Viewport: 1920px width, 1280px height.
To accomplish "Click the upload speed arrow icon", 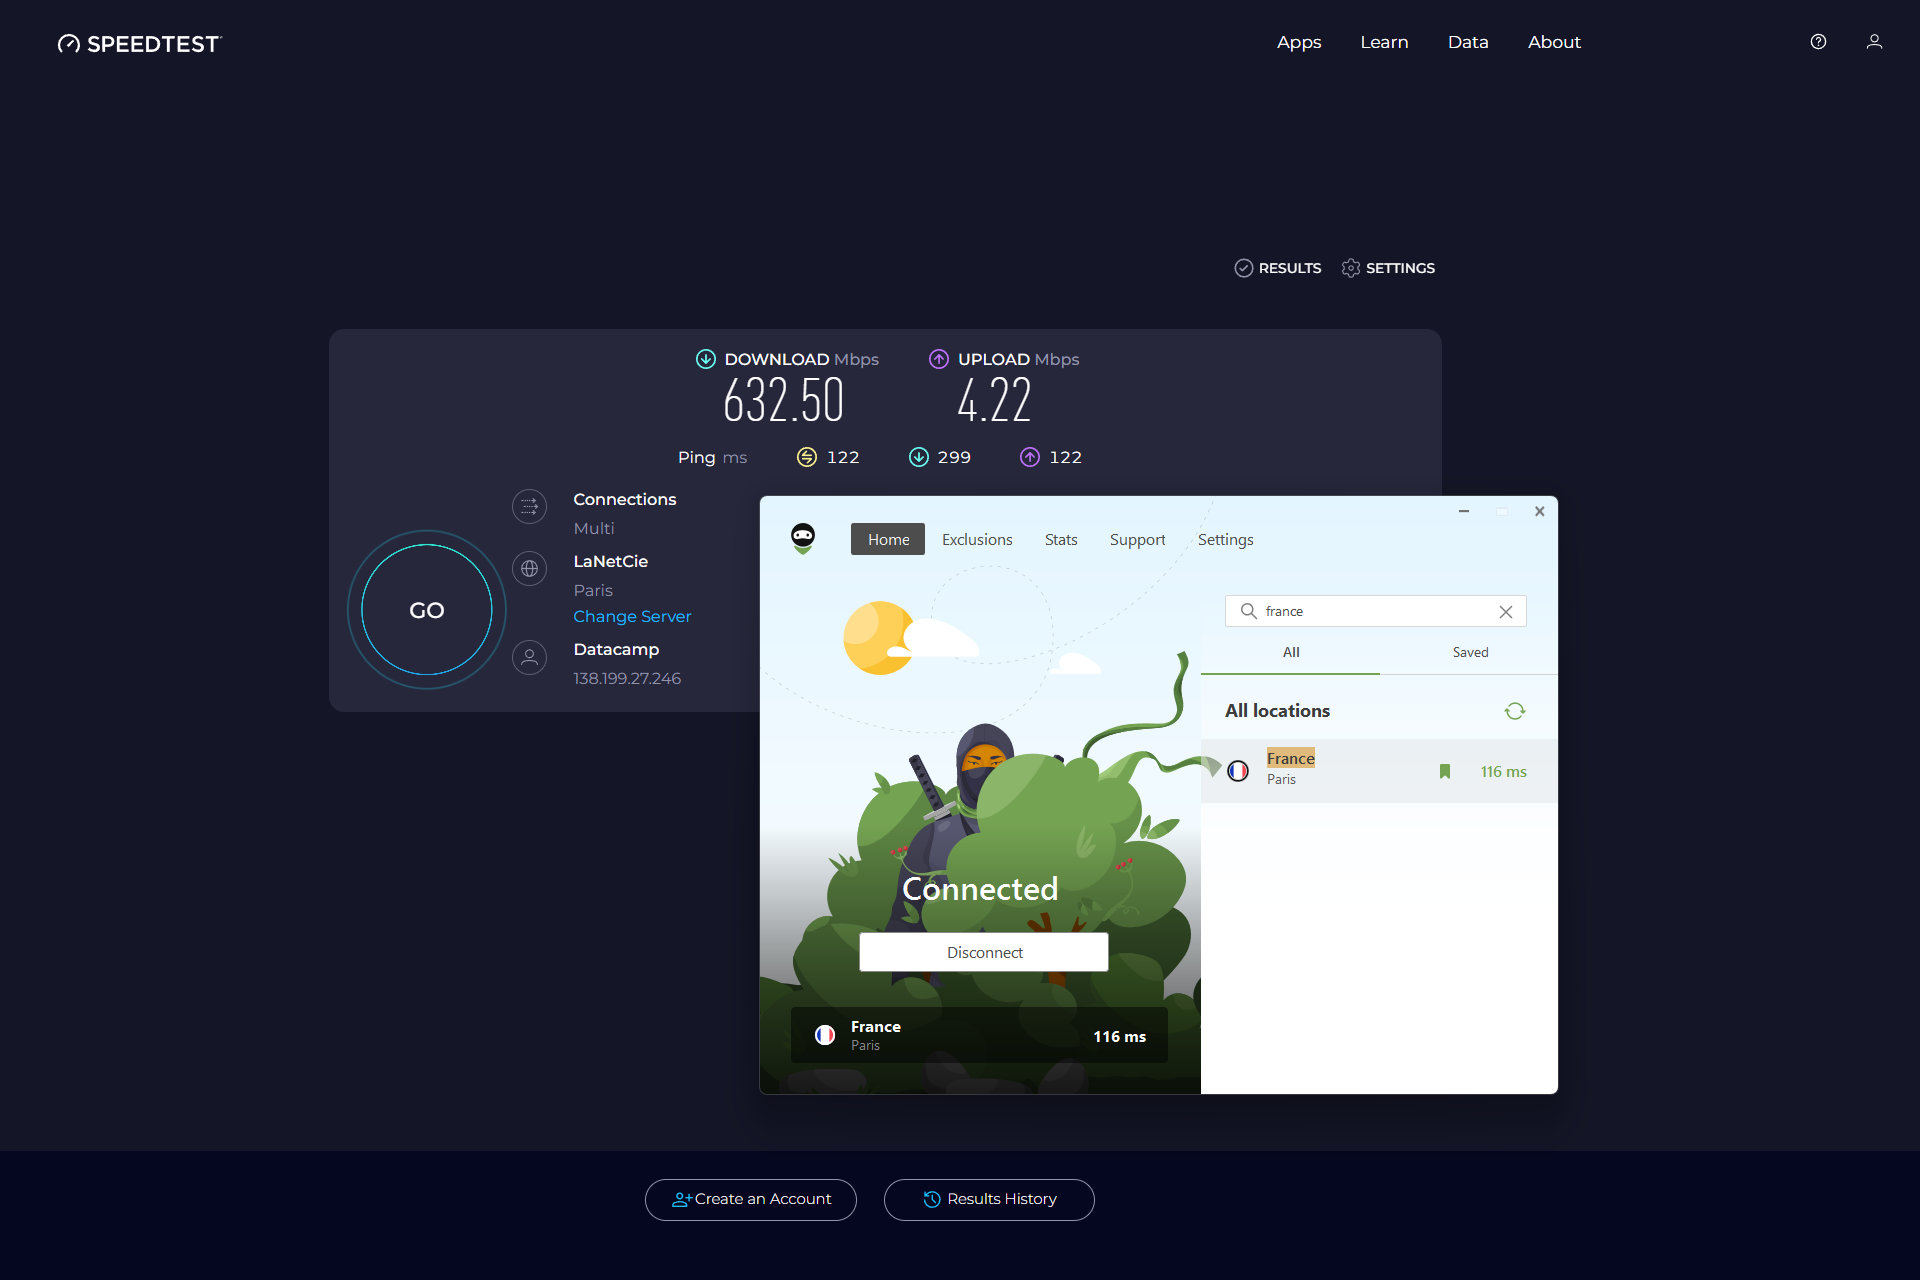I will tap(940, 357).
